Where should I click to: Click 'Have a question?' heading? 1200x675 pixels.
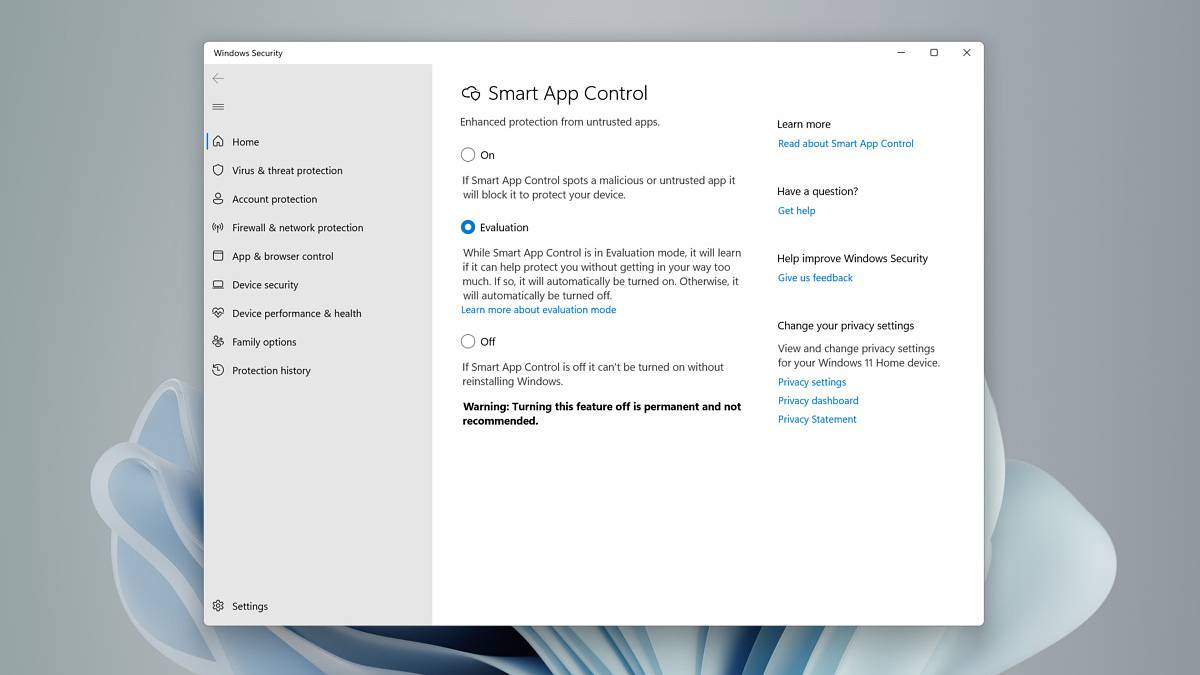pos(817,191)
